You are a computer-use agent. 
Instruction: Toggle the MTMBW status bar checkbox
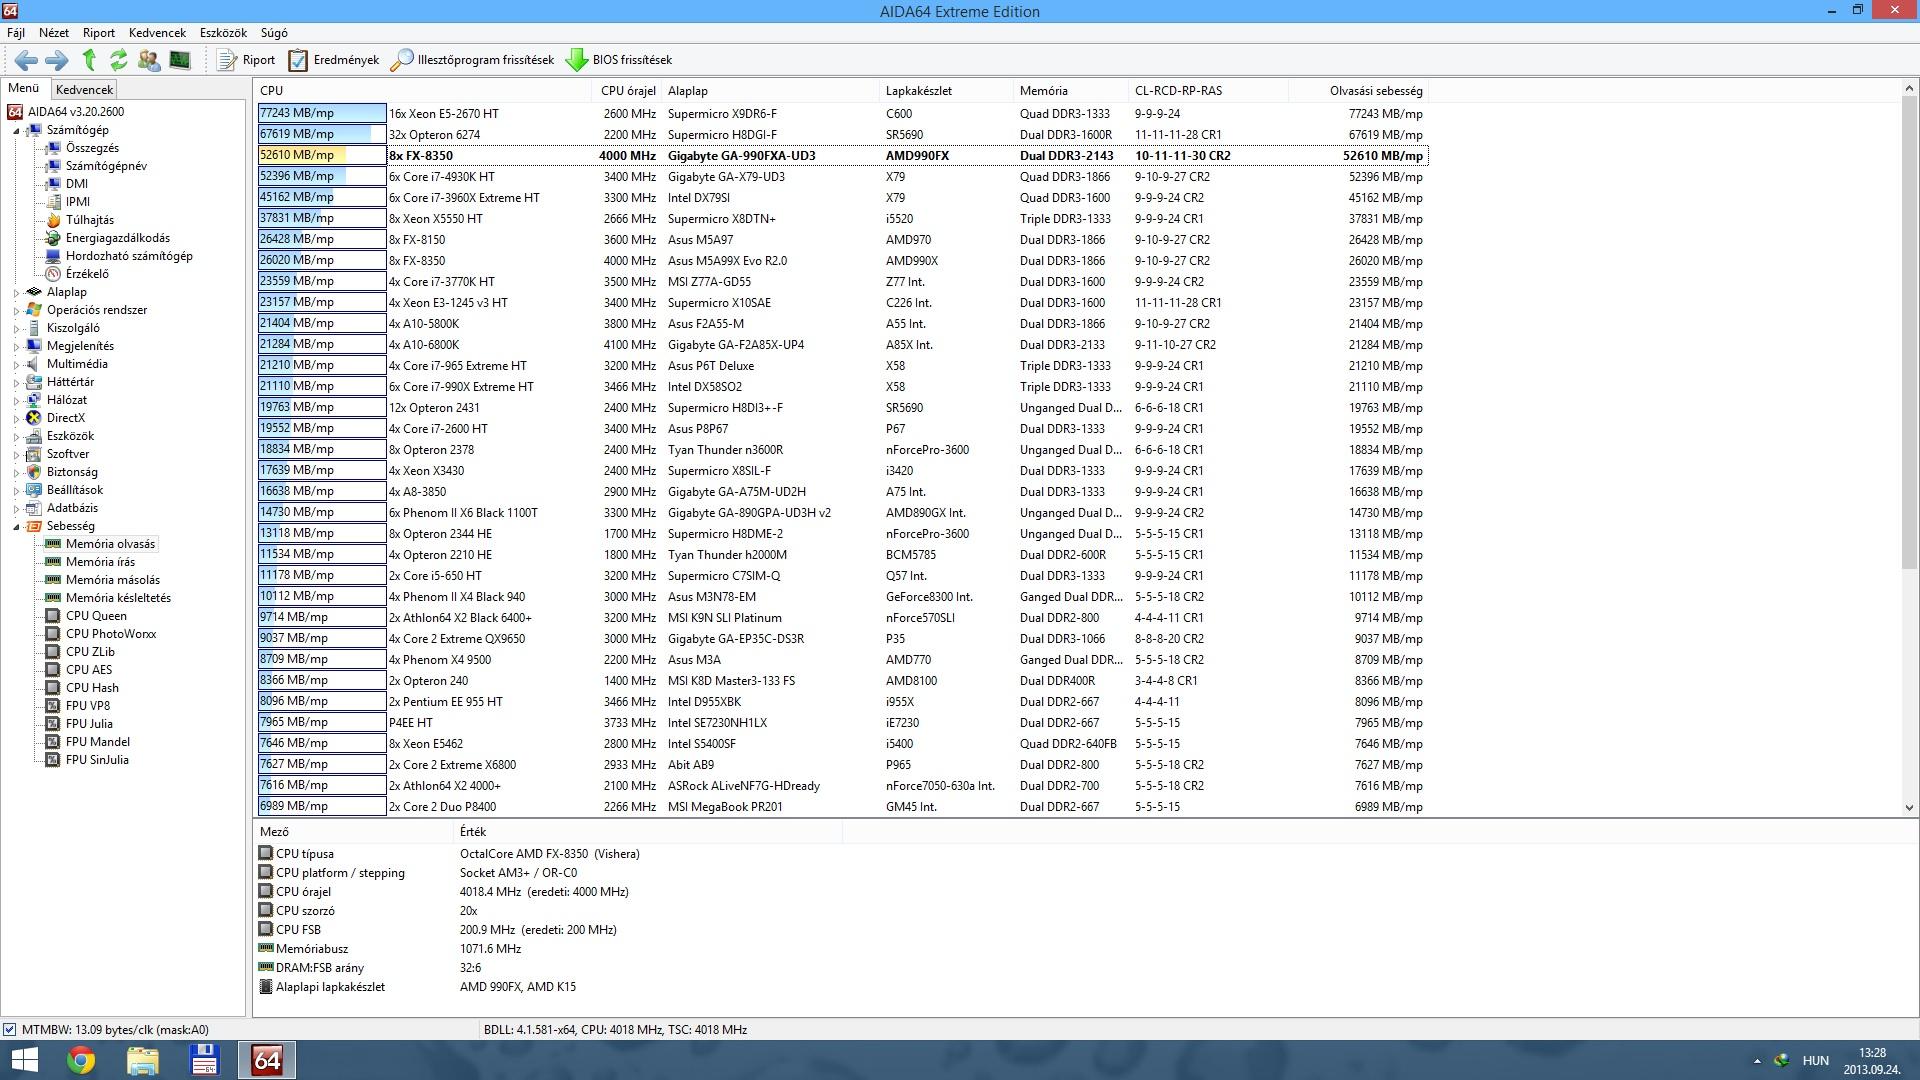(x=9, y=1029)
